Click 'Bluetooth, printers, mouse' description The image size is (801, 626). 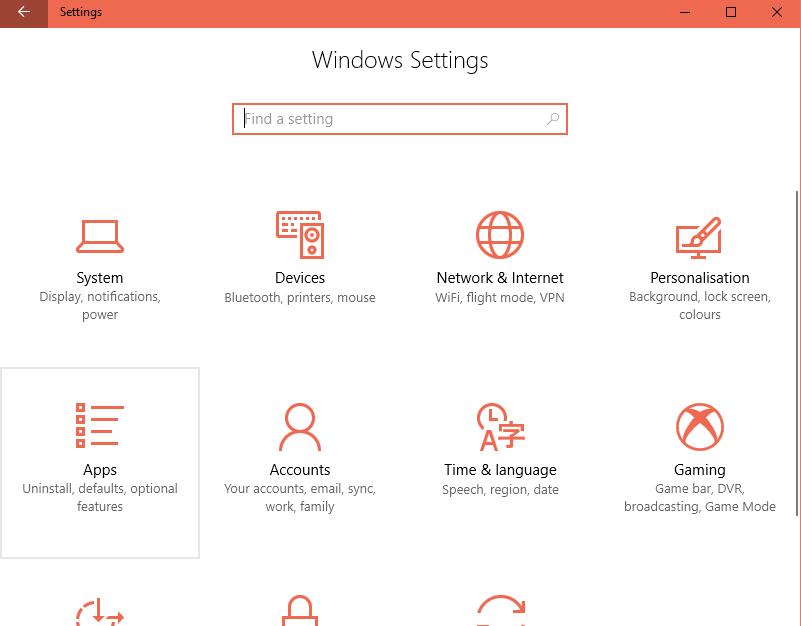click(300, 297)
